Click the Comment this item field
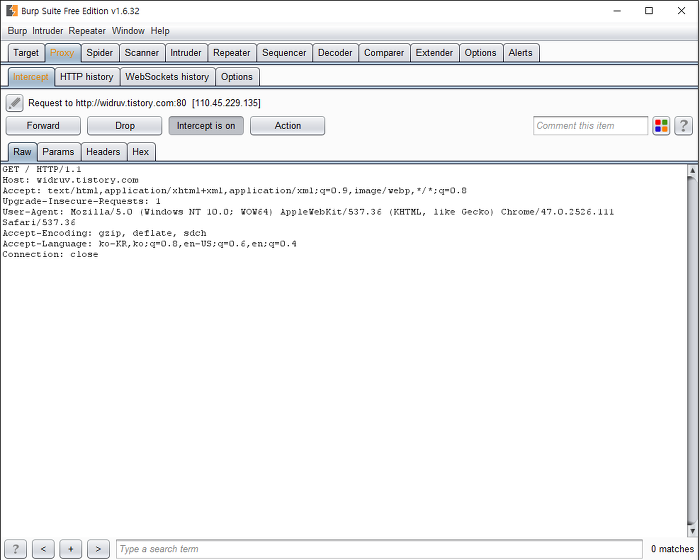Viewport: 700px width, 560px height. pyautogui.click(x=590, y=126)
